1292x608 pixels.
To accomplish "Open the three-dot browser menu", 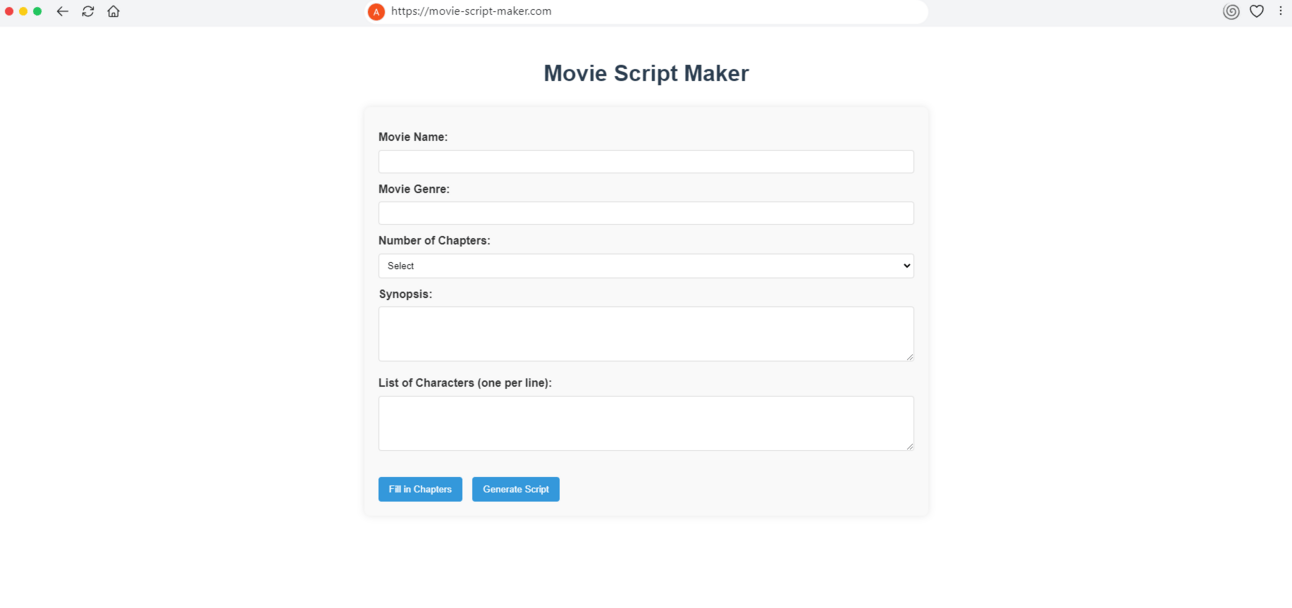I will click(1280, 11).
